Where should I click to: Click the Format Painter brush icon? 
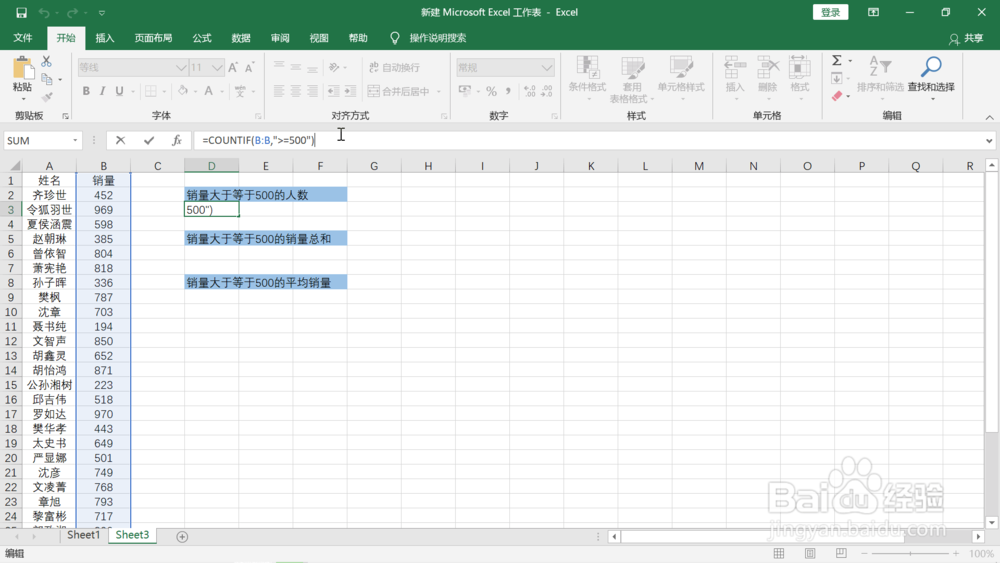point(47,97)
